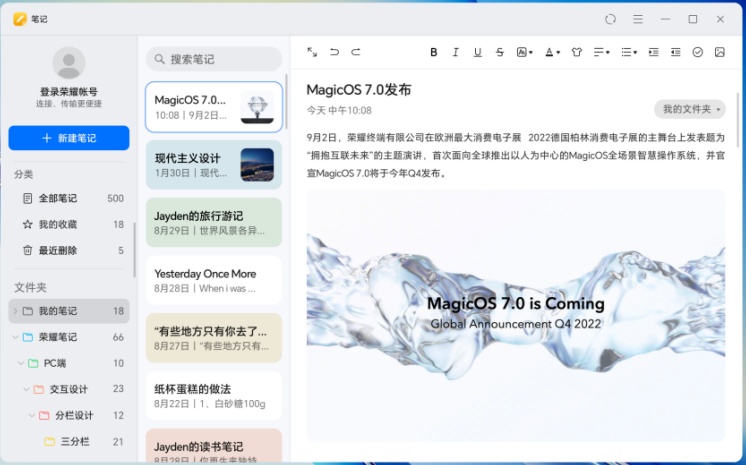Click the MagicOS note card thumbnail
Screen dimensions: 746x465
tap(257, 107)
